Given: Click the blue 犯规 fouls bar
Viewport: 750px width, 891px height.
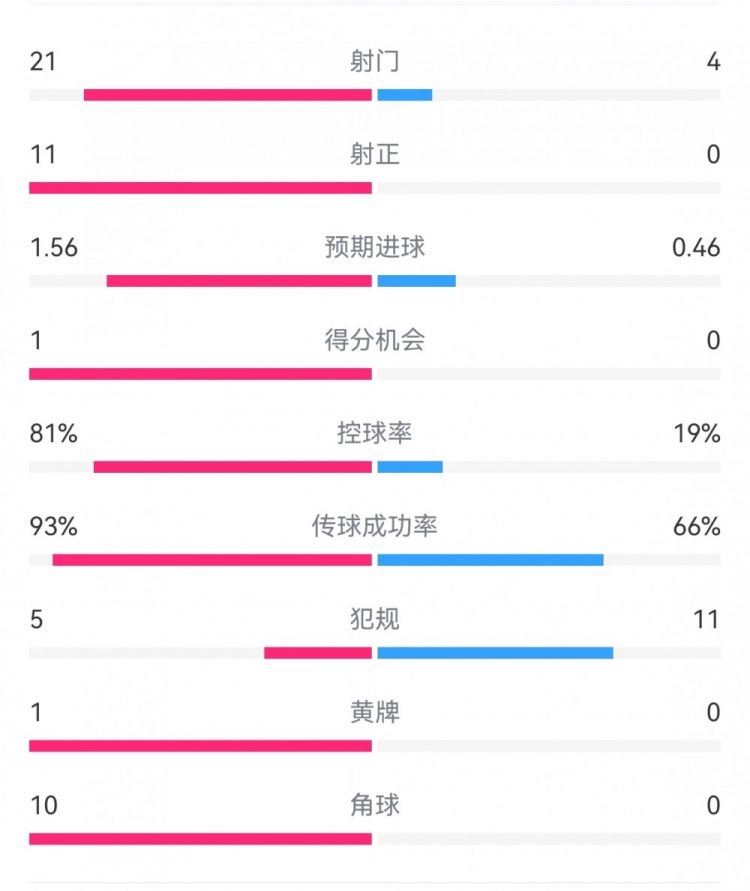Looking at the screenshot, I should click(x=495, y=653).
